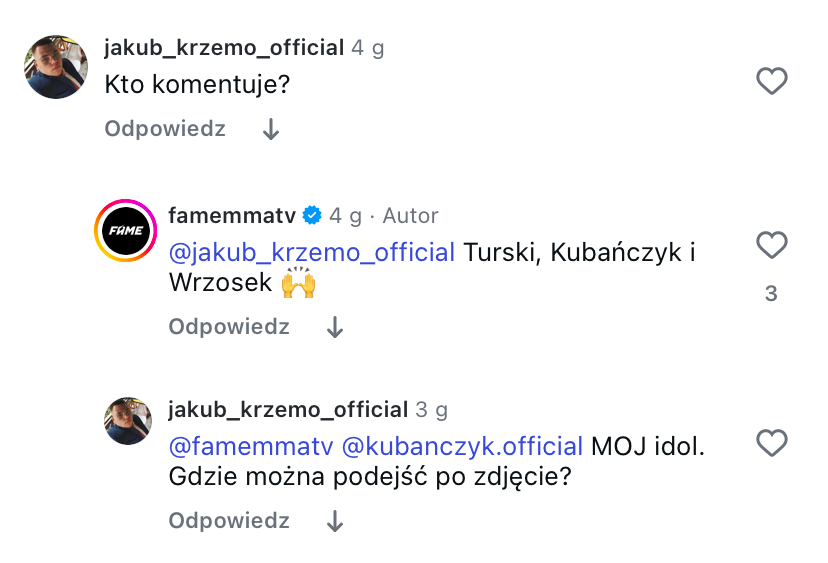The height and width of the screenshot is (563, 828).
Task: Open the FAME logo profile picture
Action: pyautogui.click(x=126, y=230)
